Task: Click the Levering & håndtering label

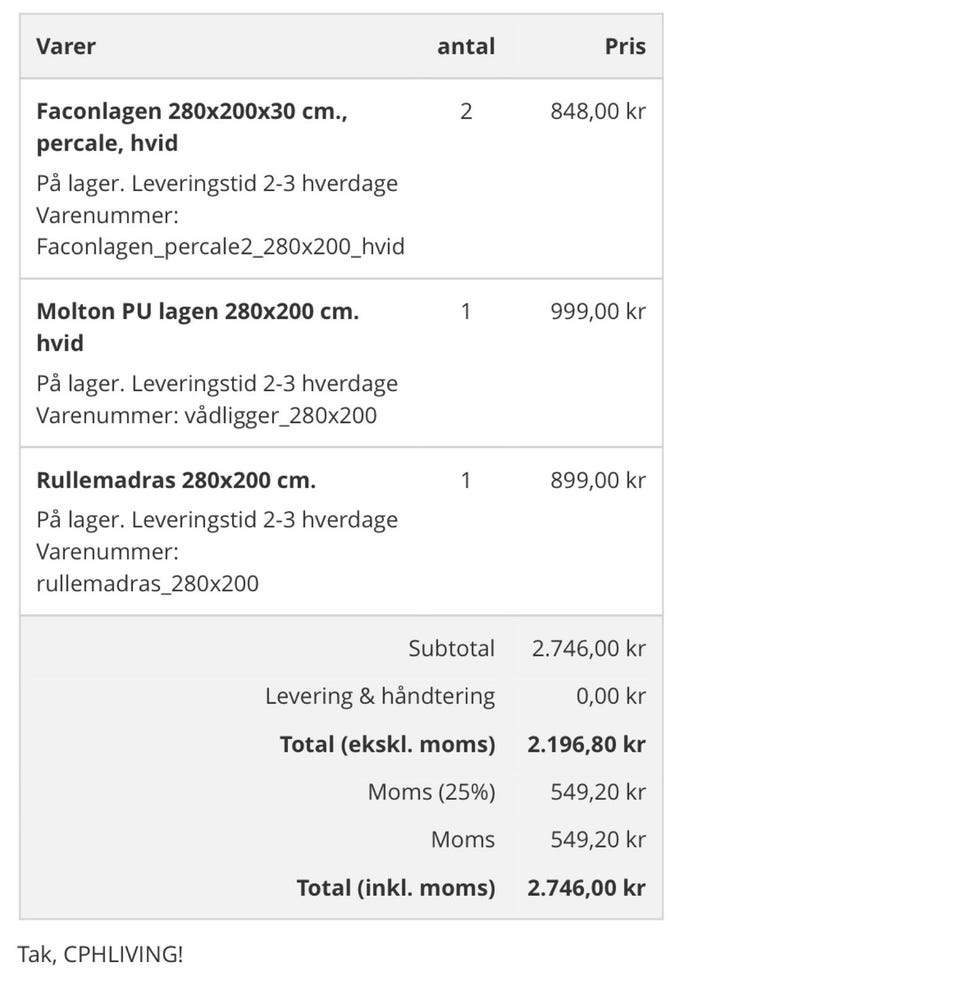Action: tap(380, 696)
